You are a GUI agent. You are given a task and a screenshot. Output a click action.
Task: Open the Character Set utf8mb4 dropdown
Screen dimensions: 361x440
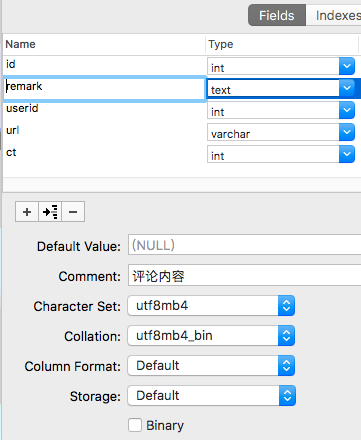click(211, 306)
